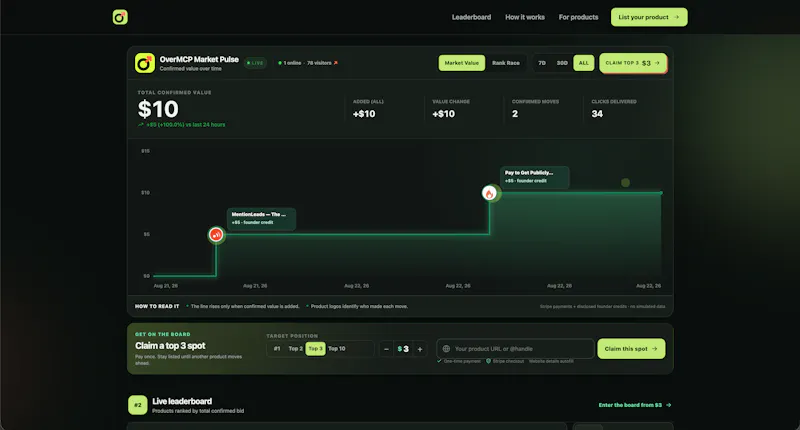This screenshot has width=800, height=430.
Task: Select the MentionLeads chart tooltip
Action: pyautogui.click(x=261, y=218)
